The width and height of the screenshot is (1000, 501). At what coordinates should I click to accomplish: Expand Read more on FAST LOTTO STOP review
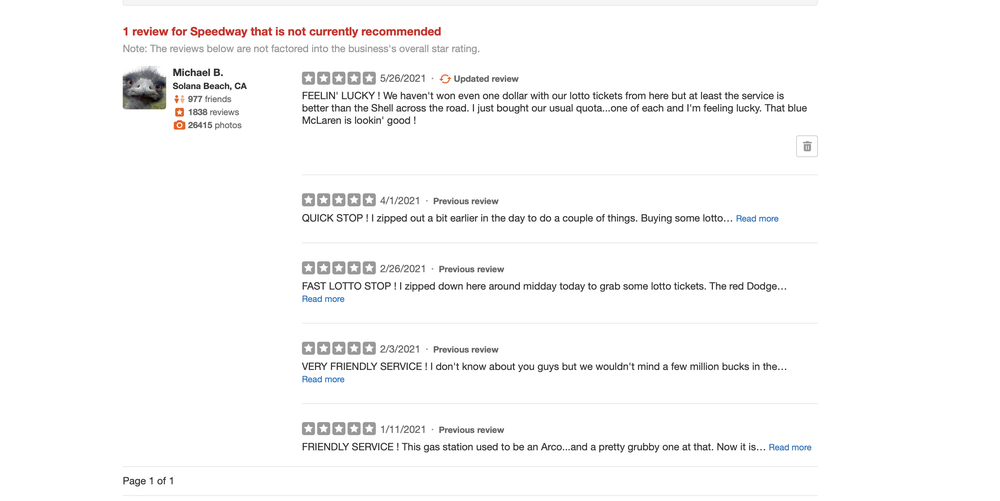323,299
